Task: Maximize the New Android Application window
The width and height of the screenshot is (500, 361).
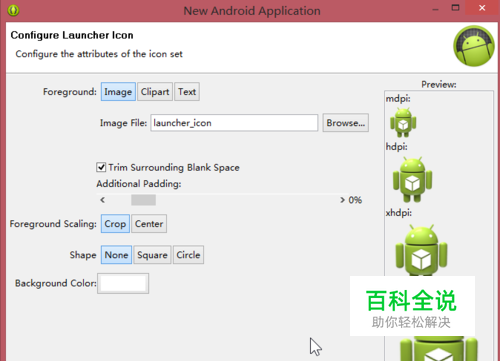Action: click(x=455, y=8)
